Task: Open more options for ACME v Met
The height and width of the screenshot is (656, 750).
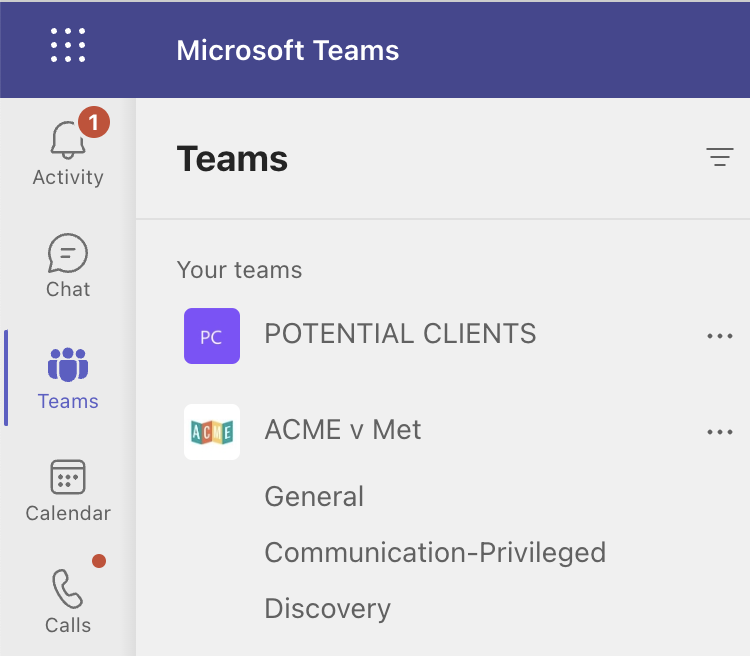Action: pos(720,432)
